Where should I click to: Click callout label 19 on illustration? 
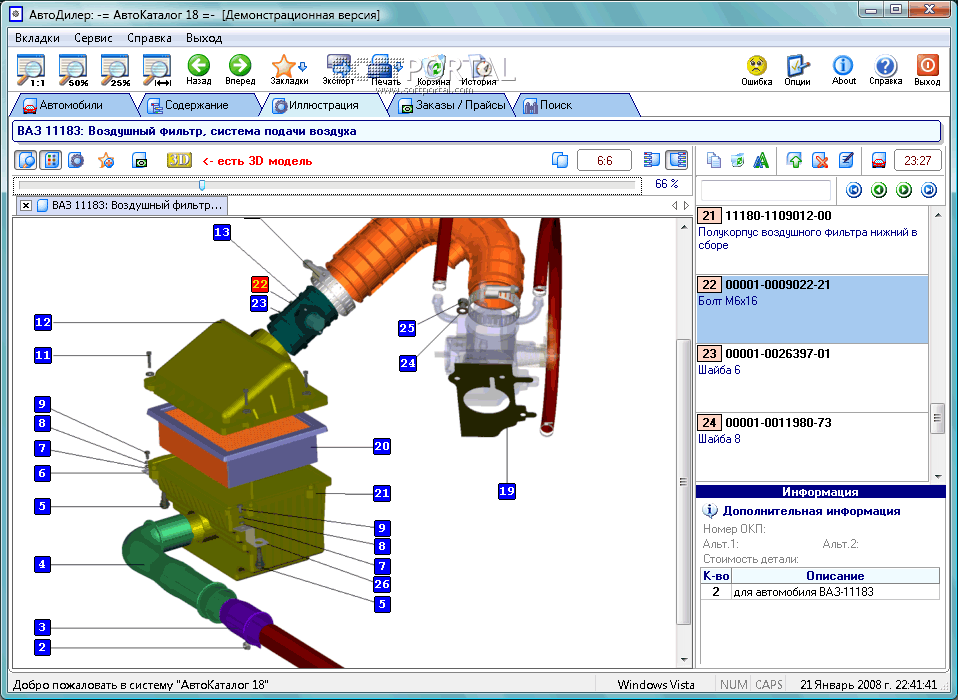pos(506,490)
